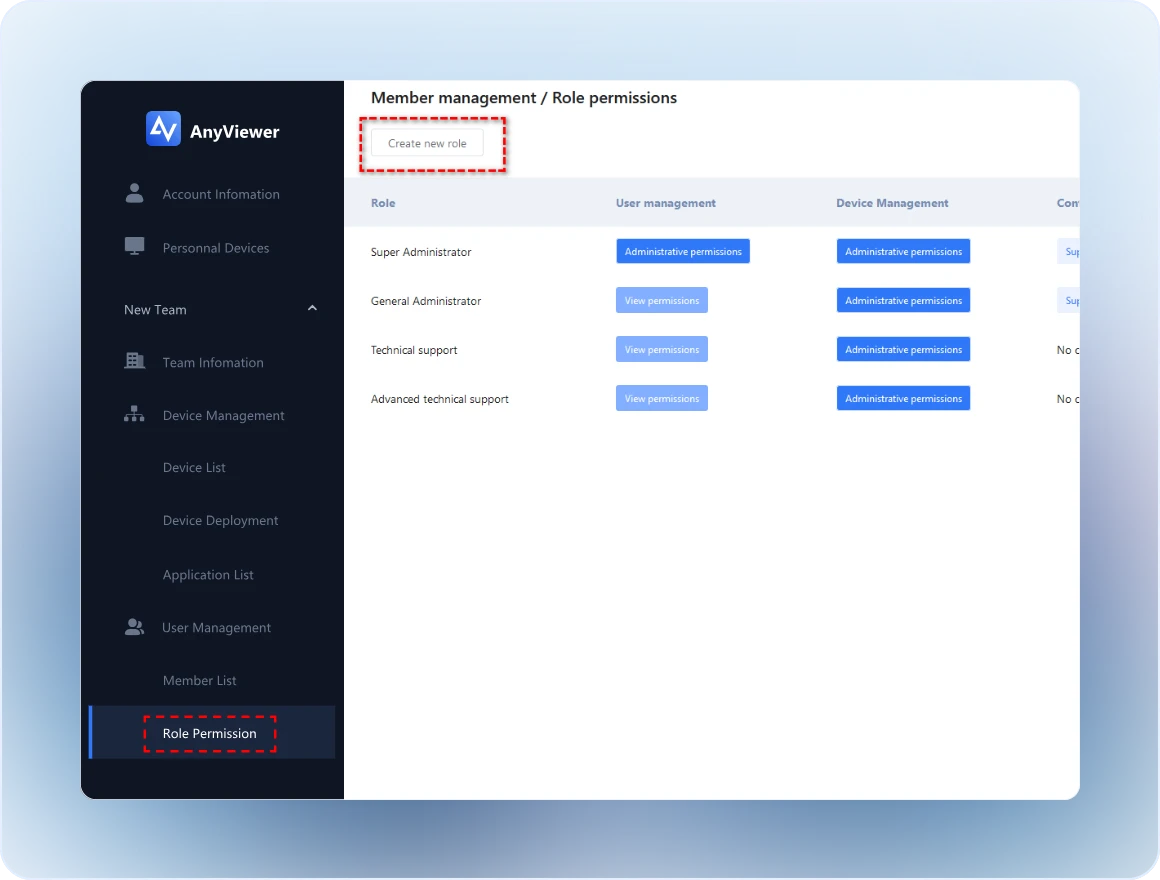This screenshot has height=880, width=1160.
Task: Go to Application List
Action: (x=208, y=575)
